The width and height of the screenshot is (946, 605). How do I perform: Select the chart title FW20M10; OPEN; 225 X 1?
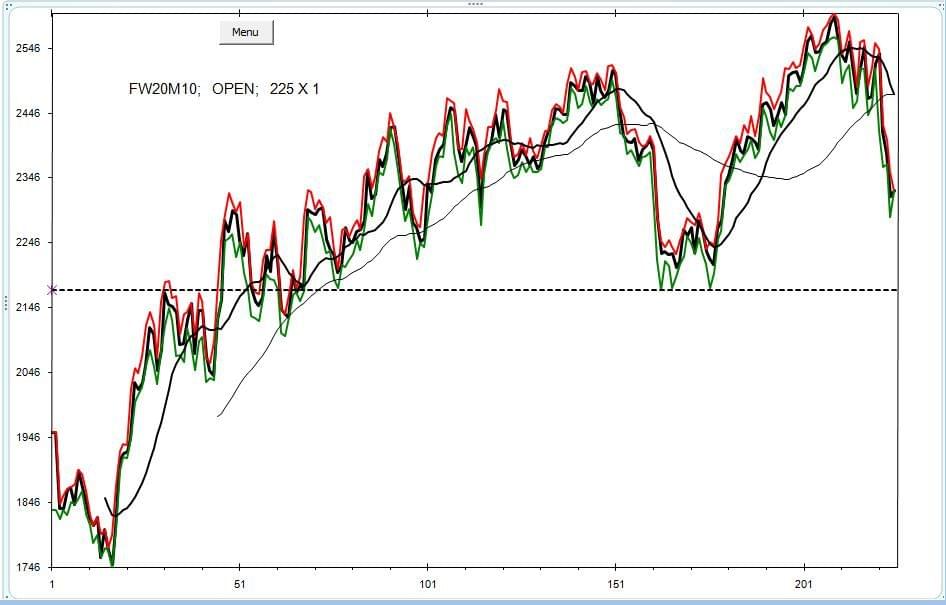click(x=224, y=89)
